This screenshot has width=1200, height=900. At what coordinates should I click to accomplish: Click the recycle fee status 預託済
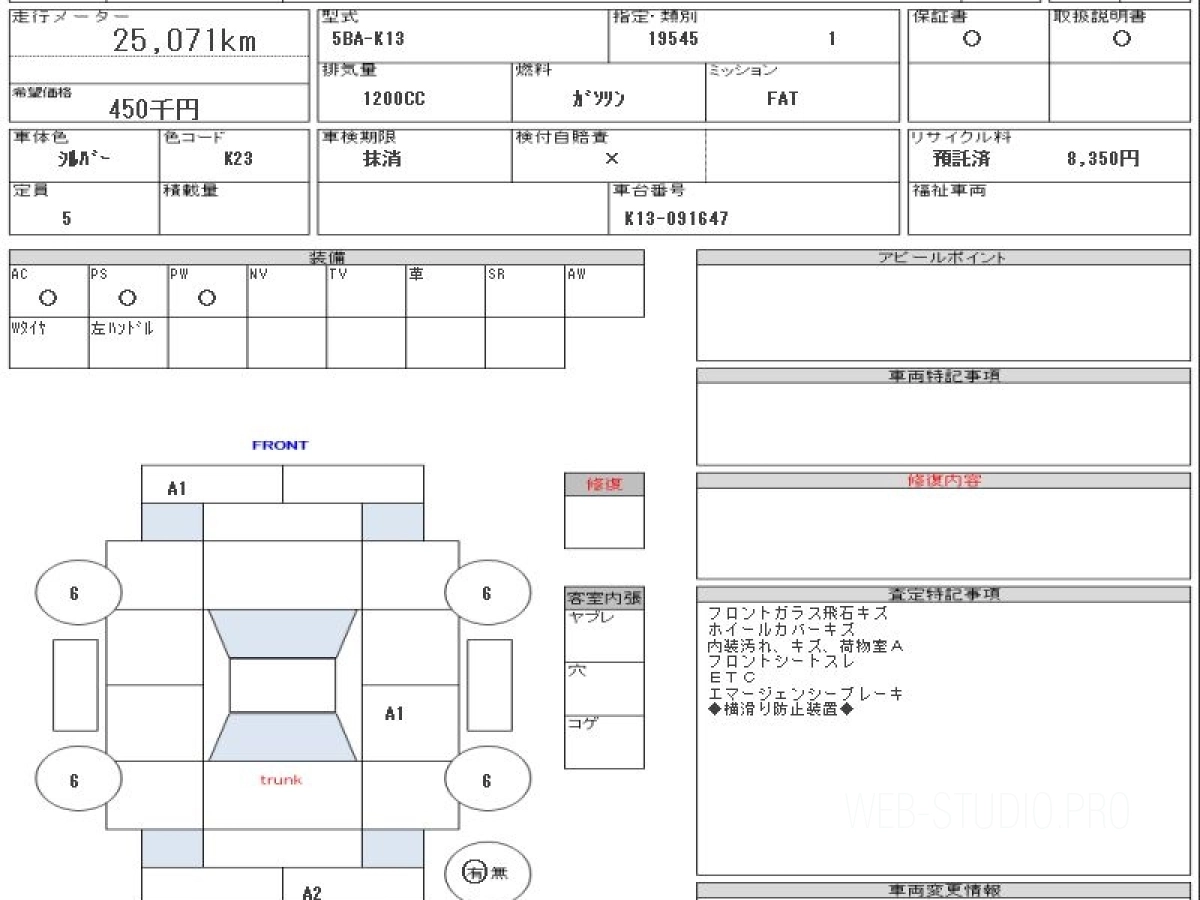tap(961, 158)
